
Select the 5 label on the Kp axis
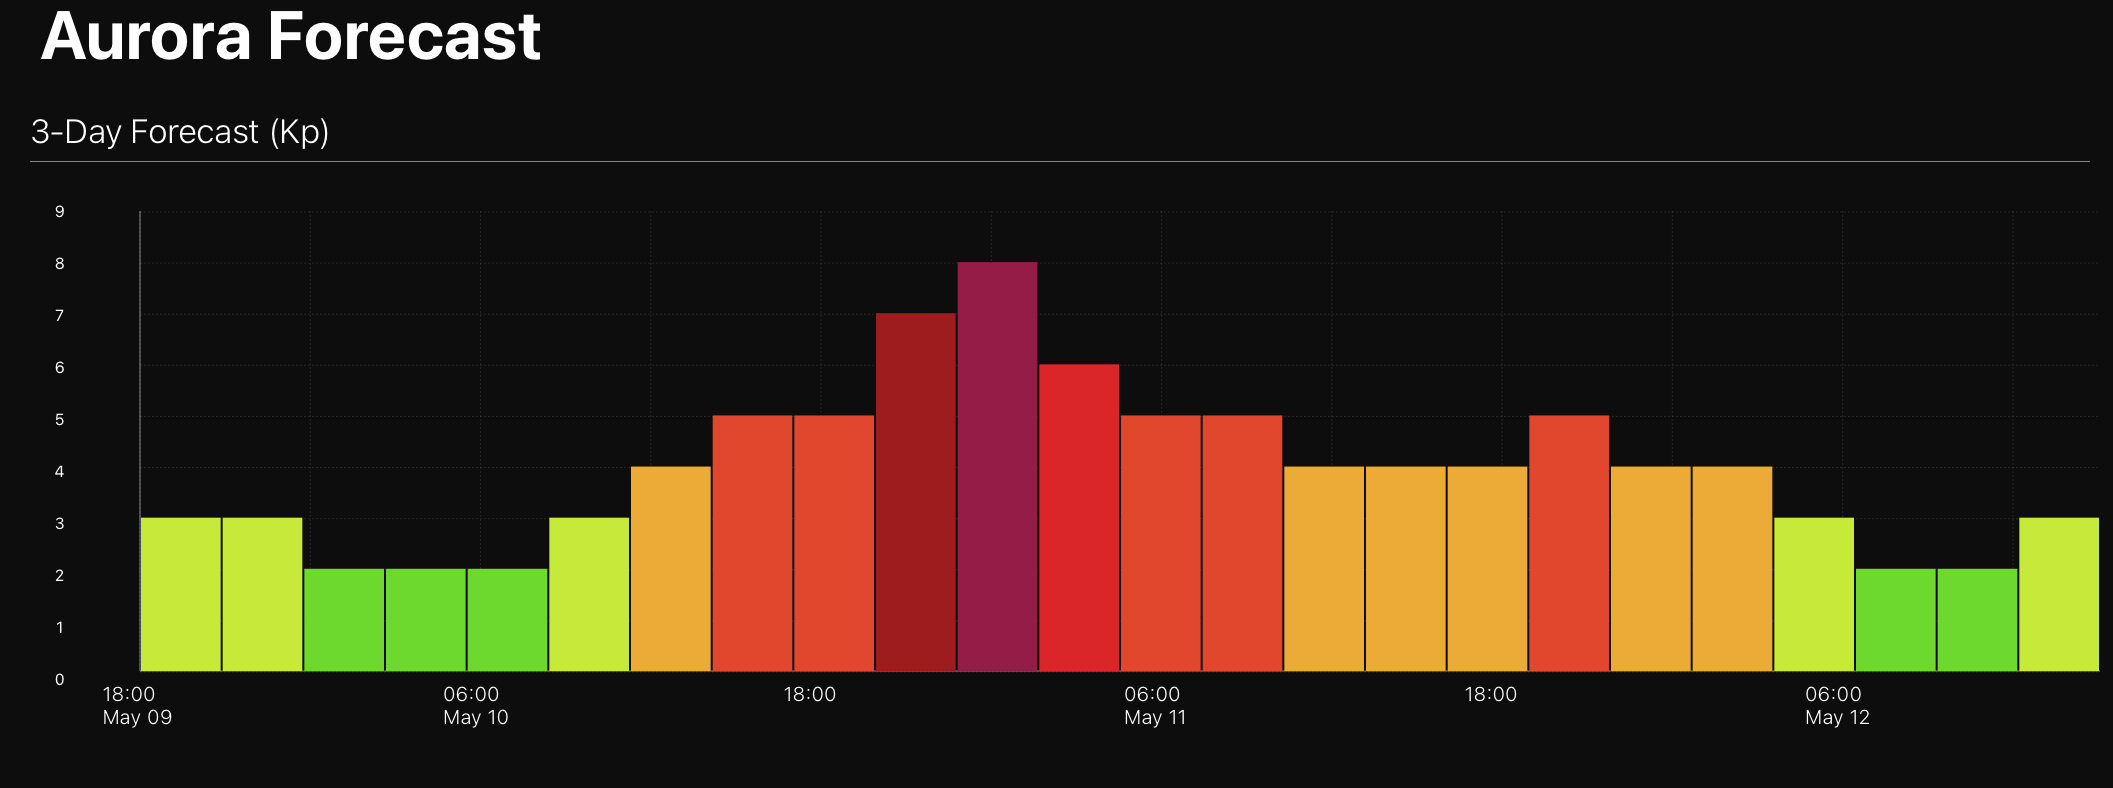coord(60,420)
